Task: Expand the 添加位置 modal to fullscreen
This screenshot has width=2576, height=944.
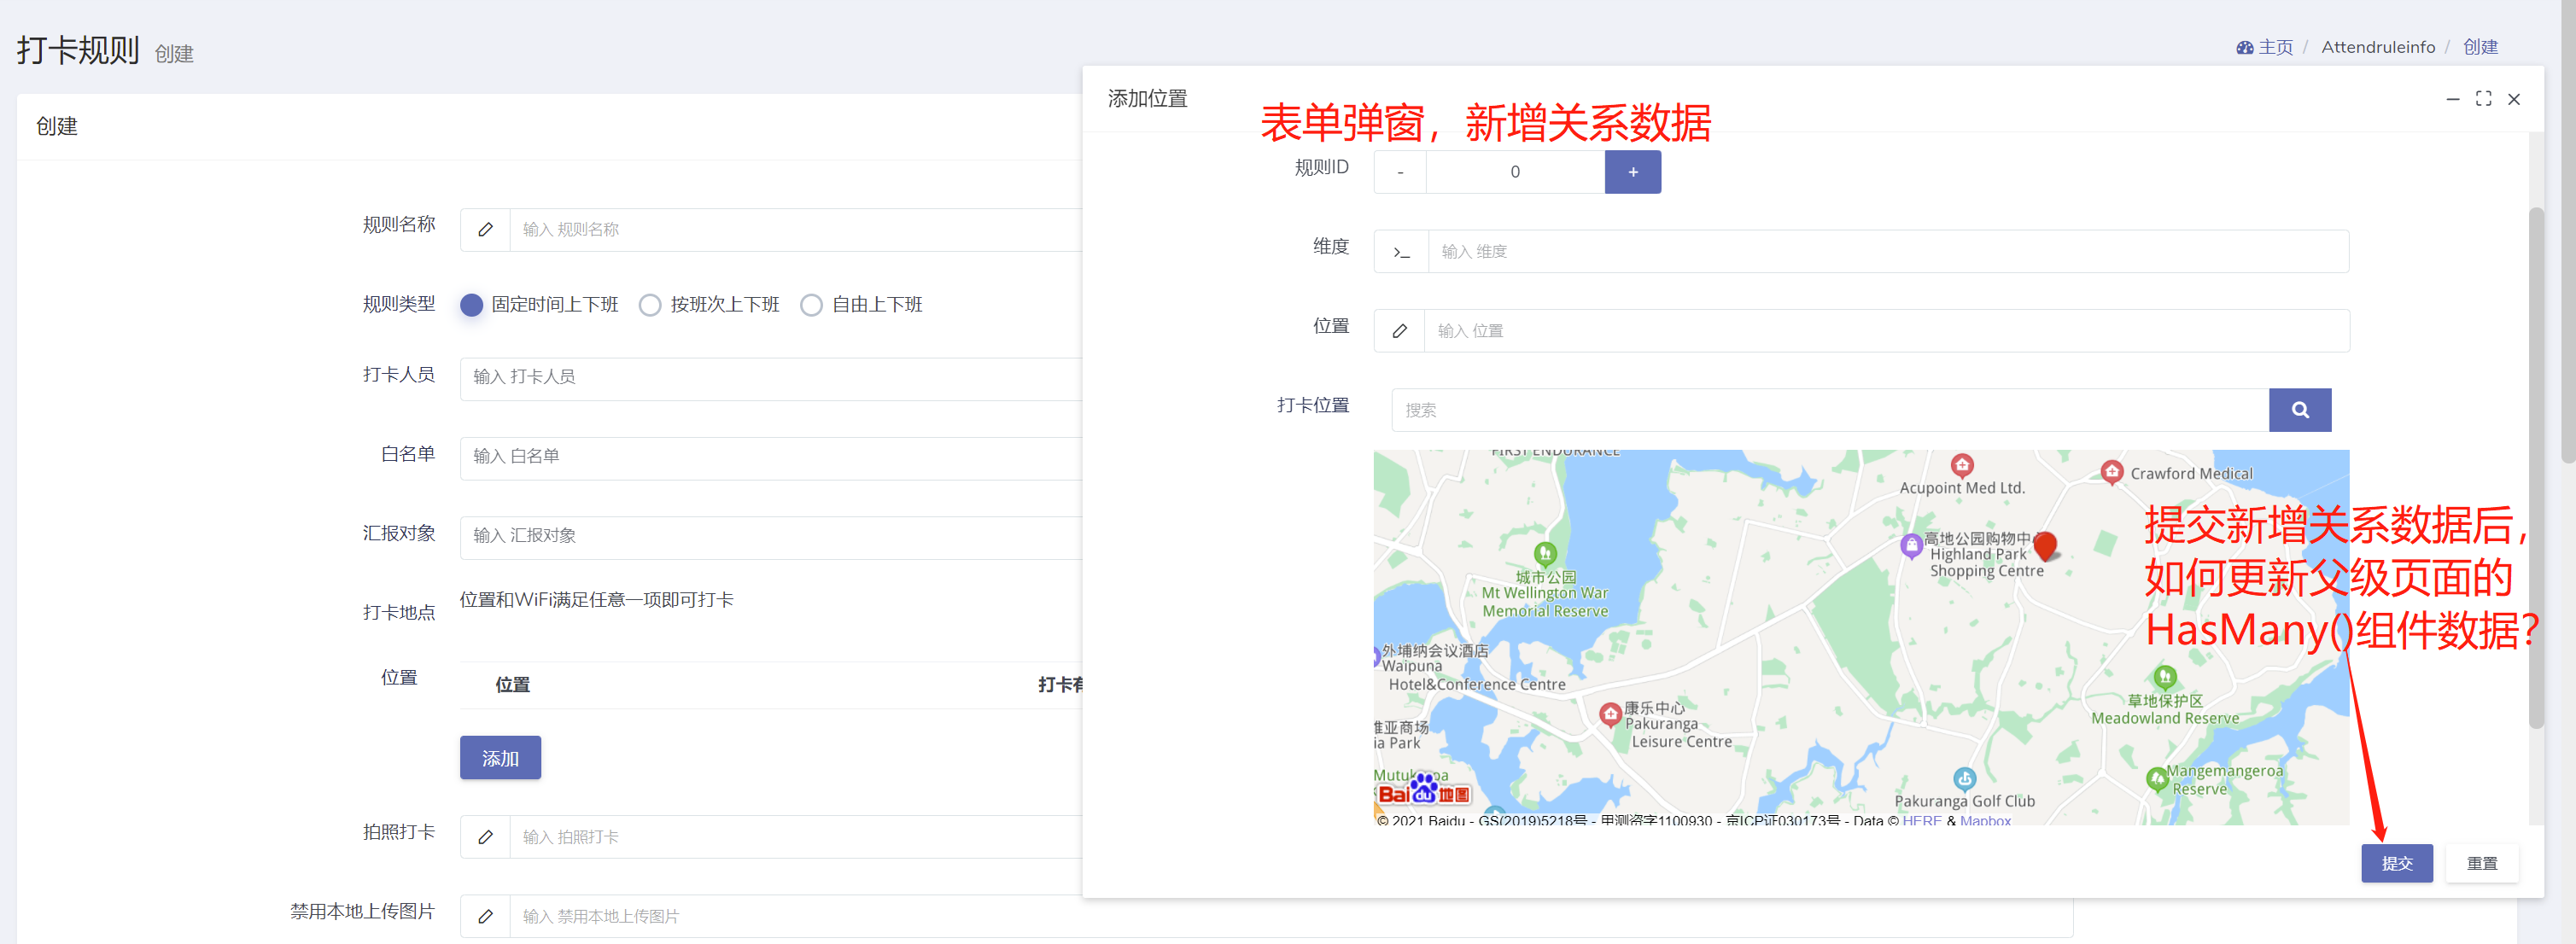Action: click(2484, 98)
